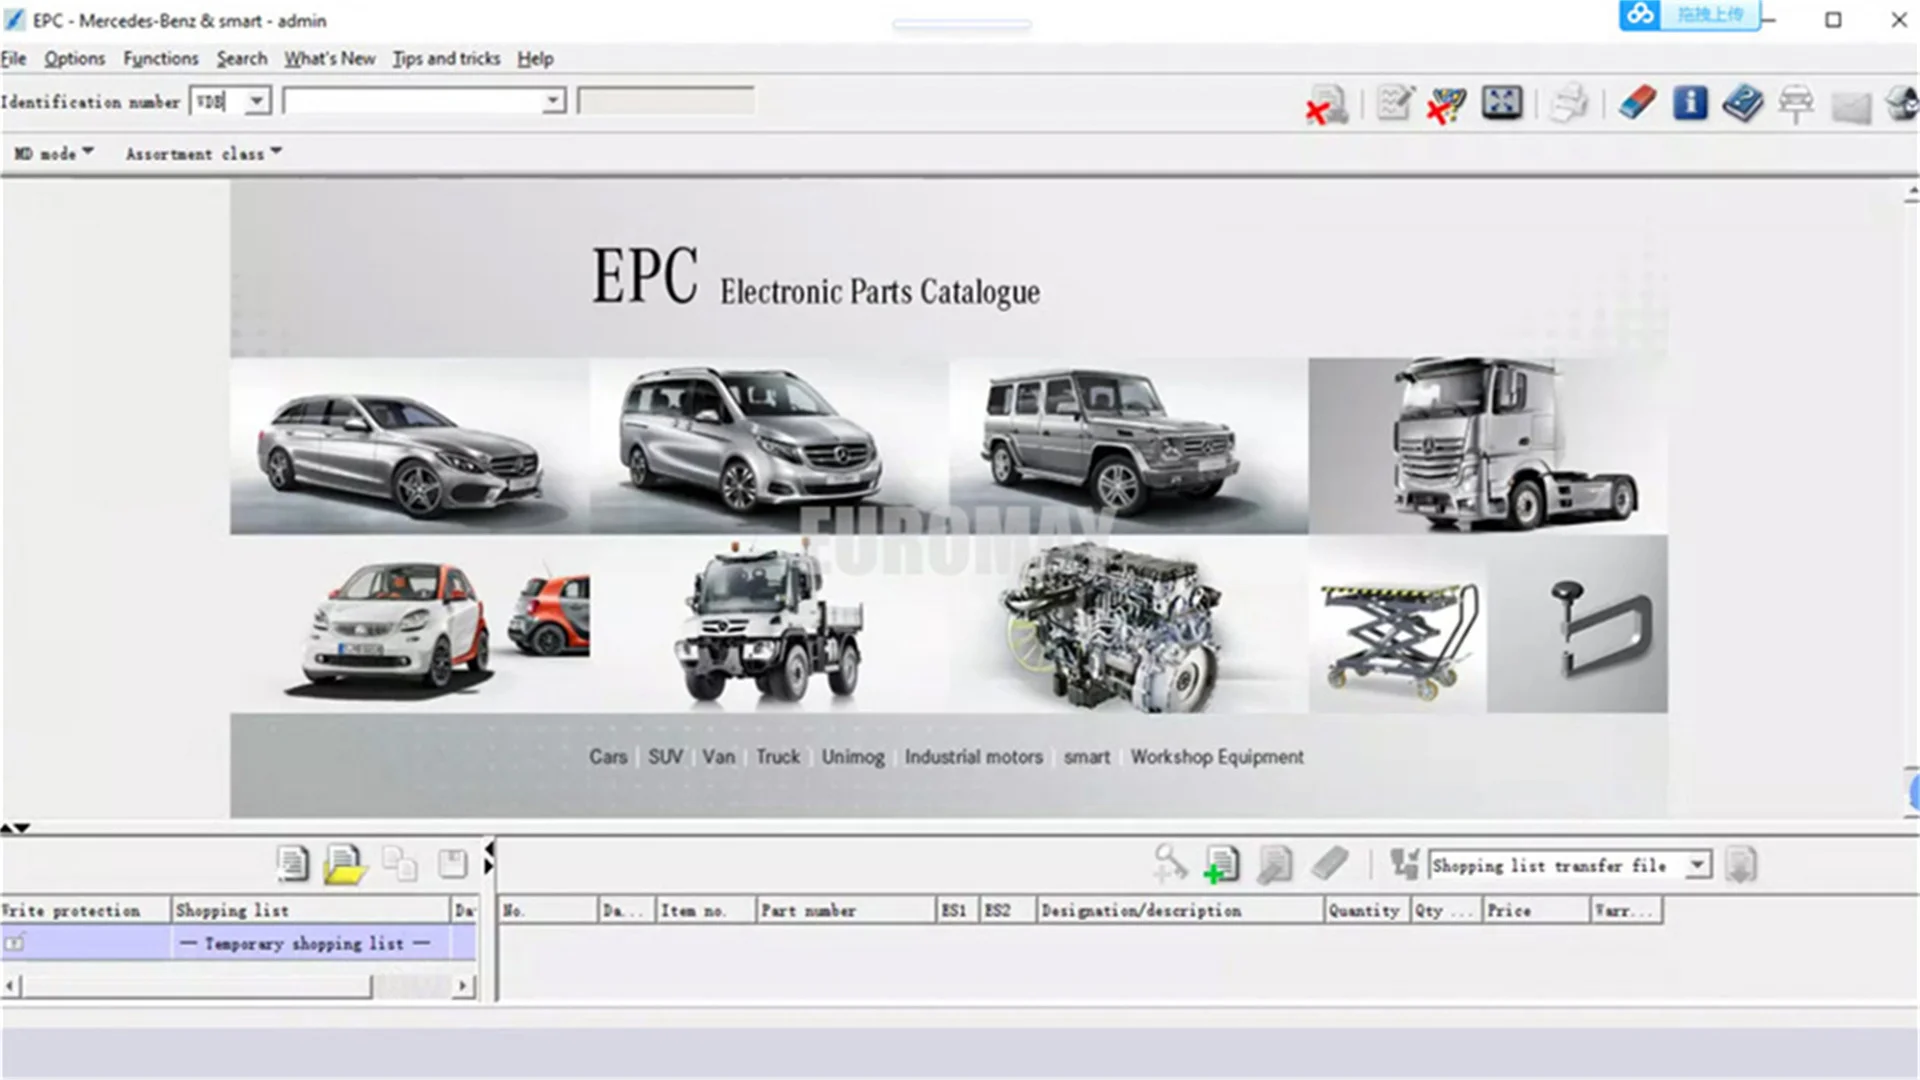1920x1080 pixels.
Task: Expand Shopping list transfer file dropdown
Action: [1698, 865]
